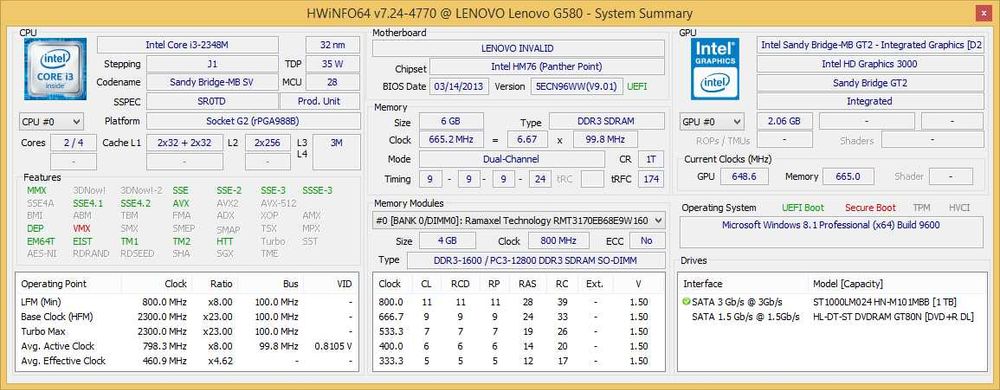
Task: Click the 35 W TDP value
Action: pos(332,64)
